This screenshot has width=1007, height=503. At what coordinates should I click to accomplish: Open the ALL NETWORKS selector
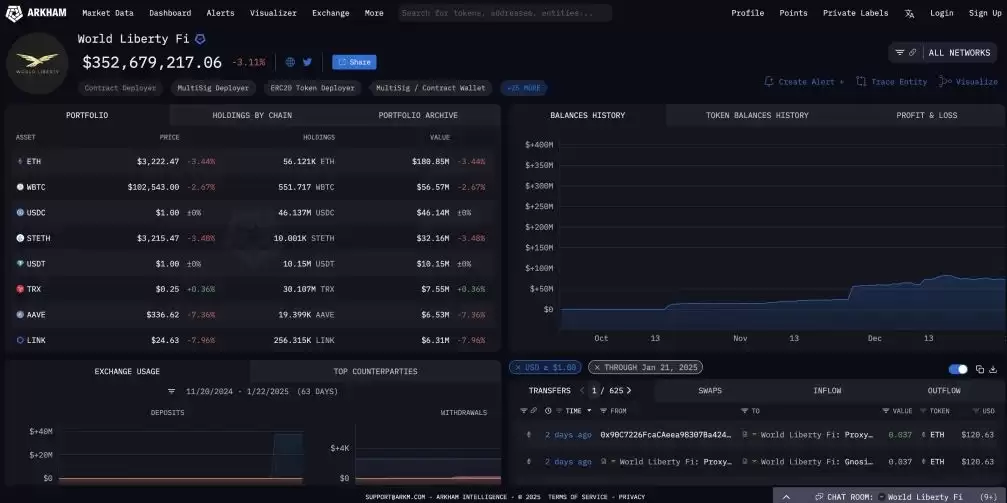coord(958,52)
